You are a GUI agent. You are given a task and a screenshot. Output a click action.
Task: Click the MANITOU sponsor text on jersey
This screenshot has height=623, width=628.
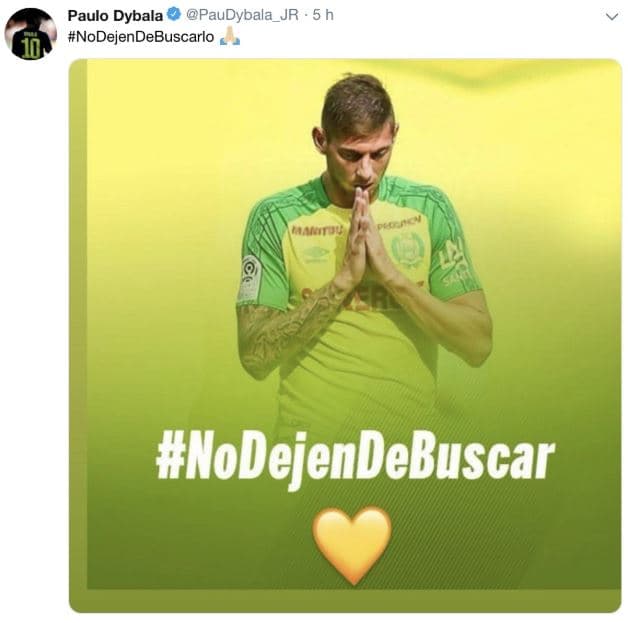[x=317, y=230]
